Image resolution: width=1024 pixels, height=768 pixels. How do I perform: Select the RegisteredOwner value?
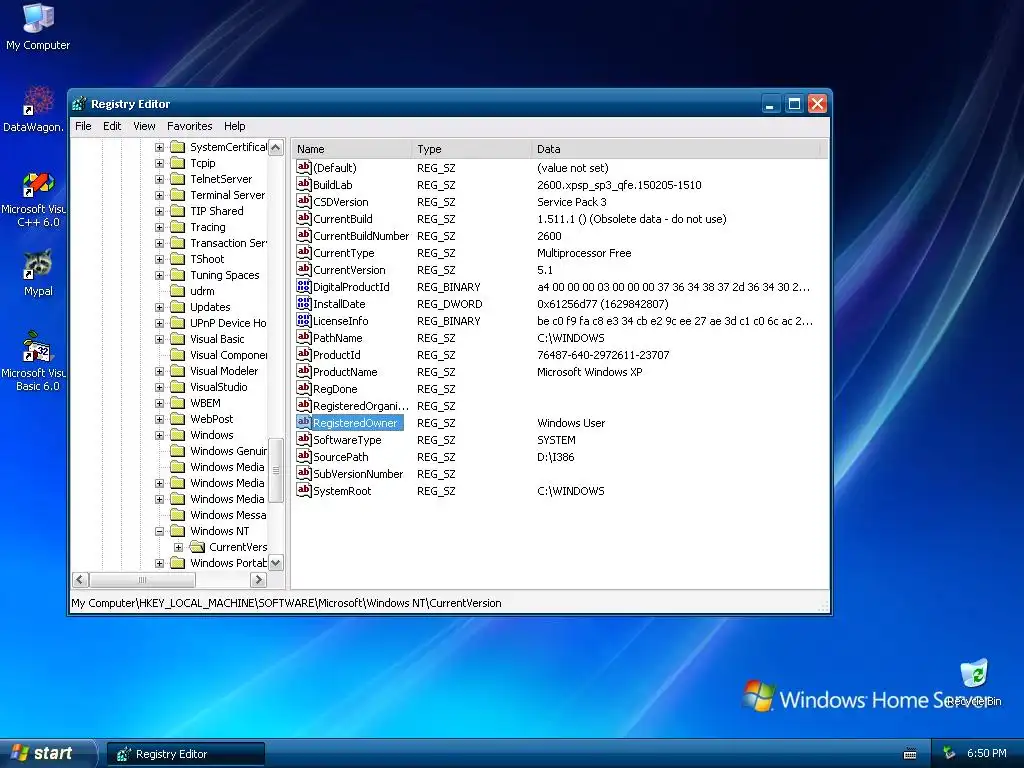(355, 423)
